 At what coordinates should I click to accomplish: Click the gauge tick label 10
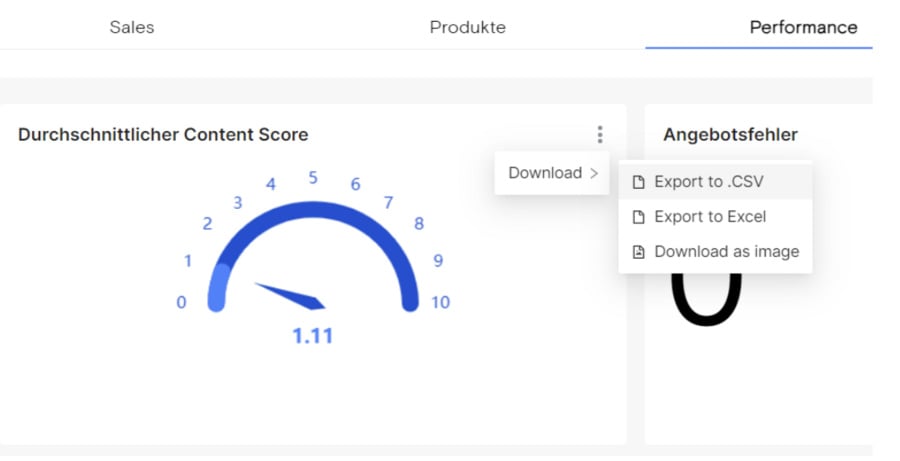(x=440, y=302)
